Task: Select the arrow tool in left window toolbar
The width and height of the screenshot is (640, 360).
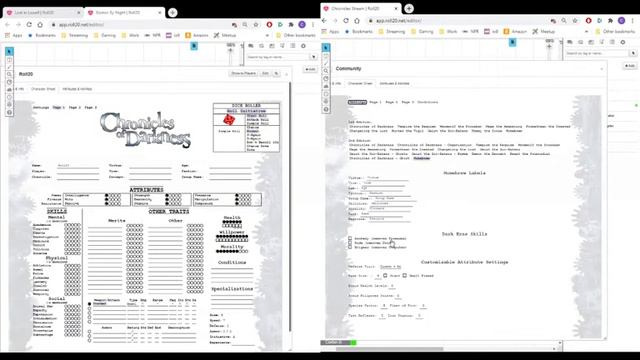Action: tap(9, 51)
